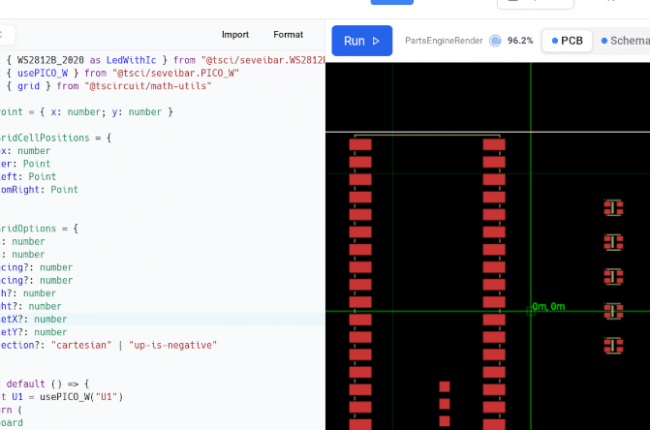This screenshot has height=430, width=650.
Task: Click the 96.2% progress text
Action: pos(520,41)
